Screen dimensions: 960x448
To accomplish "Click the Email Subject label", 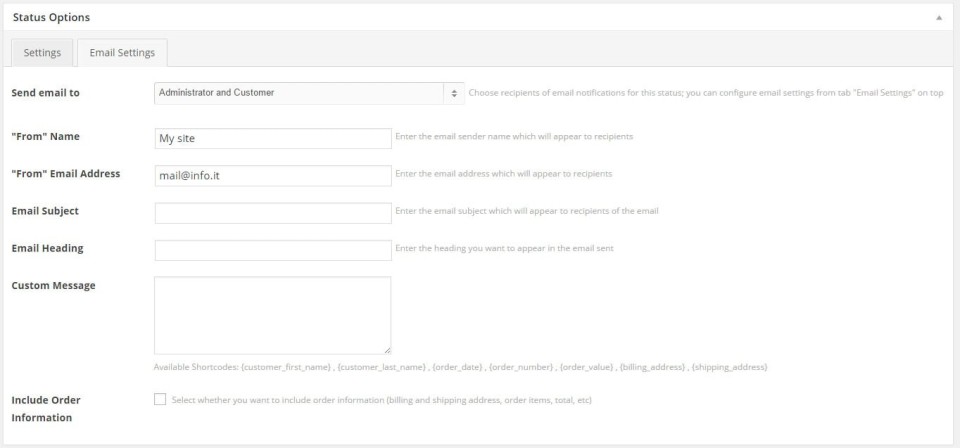I will coord(45,211).
